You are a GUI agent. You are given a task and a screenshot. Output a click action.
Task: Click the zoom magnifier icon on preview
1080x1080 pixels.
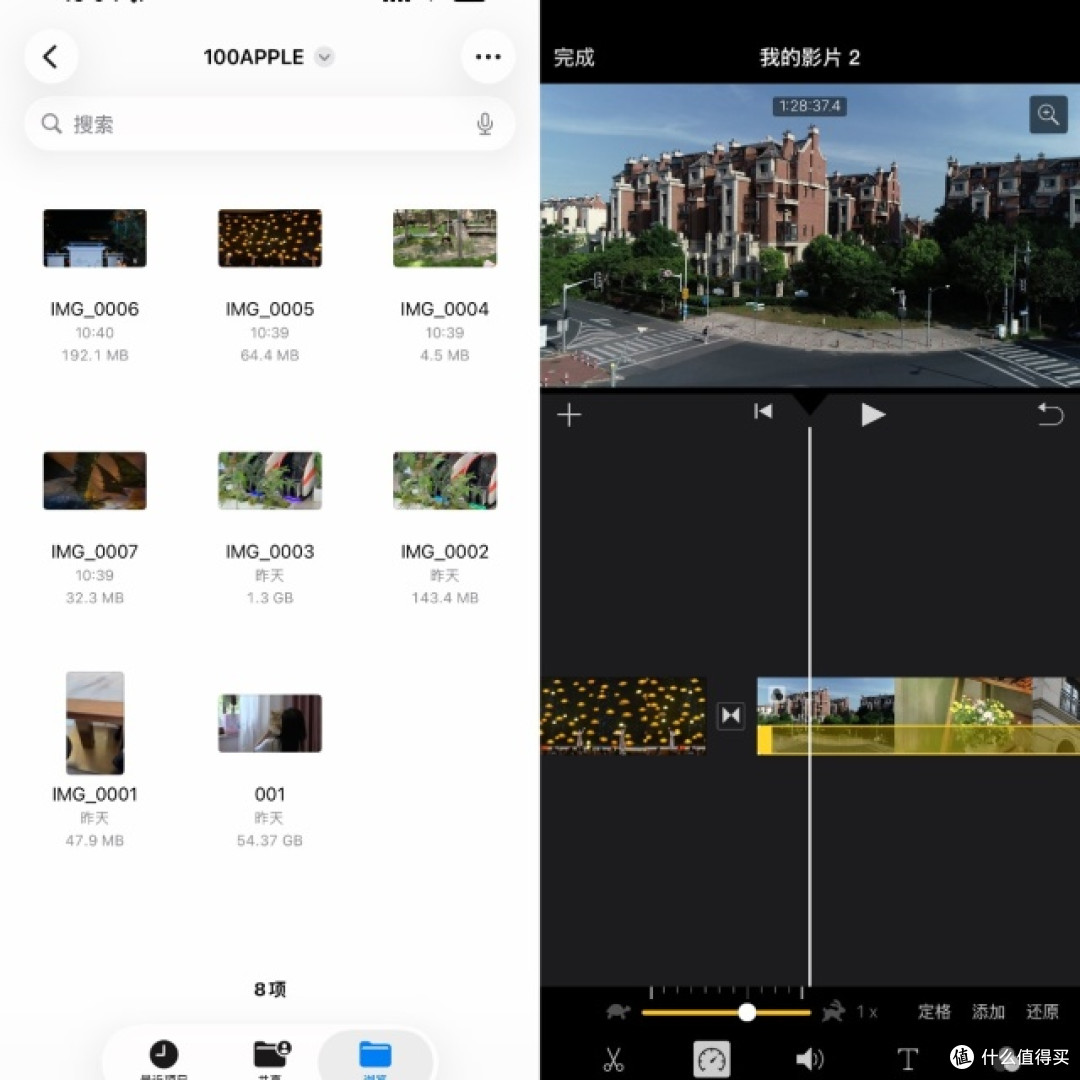click(x=1048, y=114)
